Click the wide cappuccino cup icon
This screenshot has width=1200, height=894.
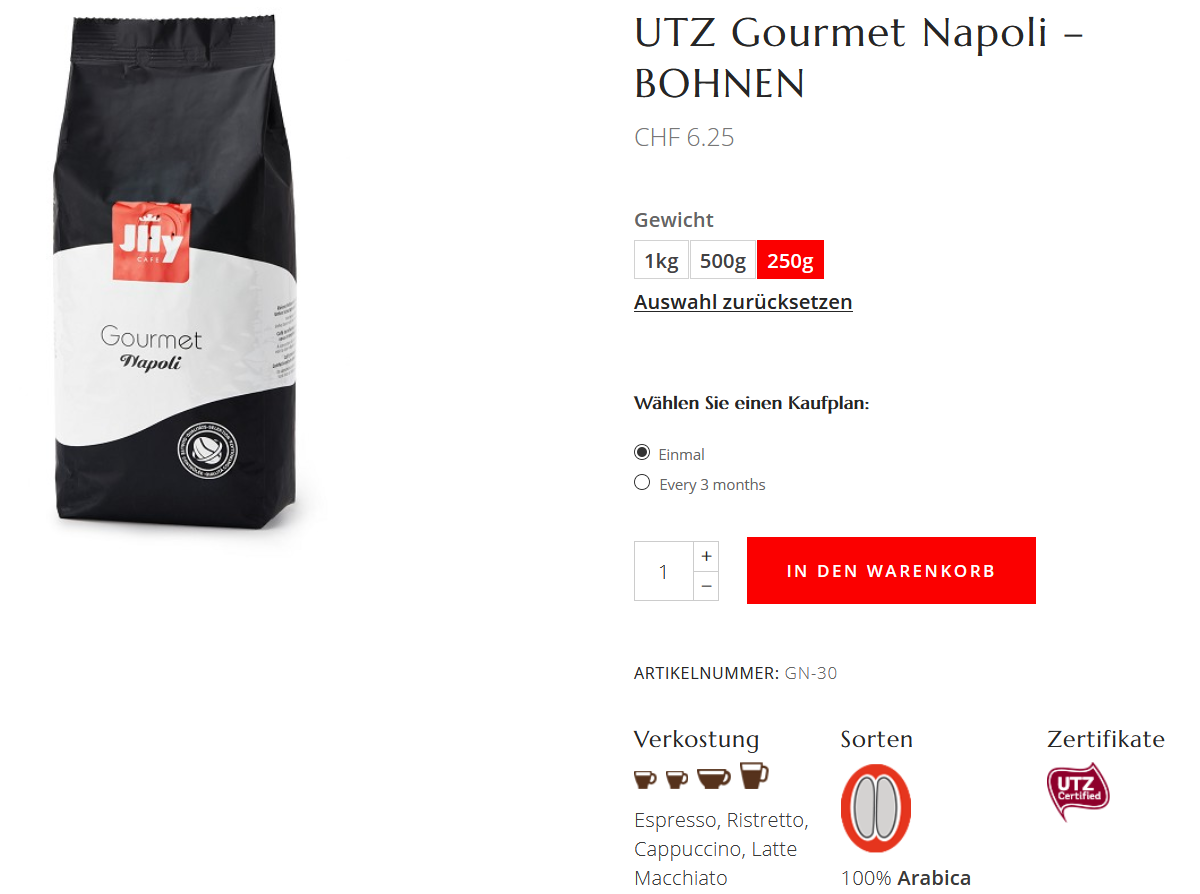click(x=714, y=778)
